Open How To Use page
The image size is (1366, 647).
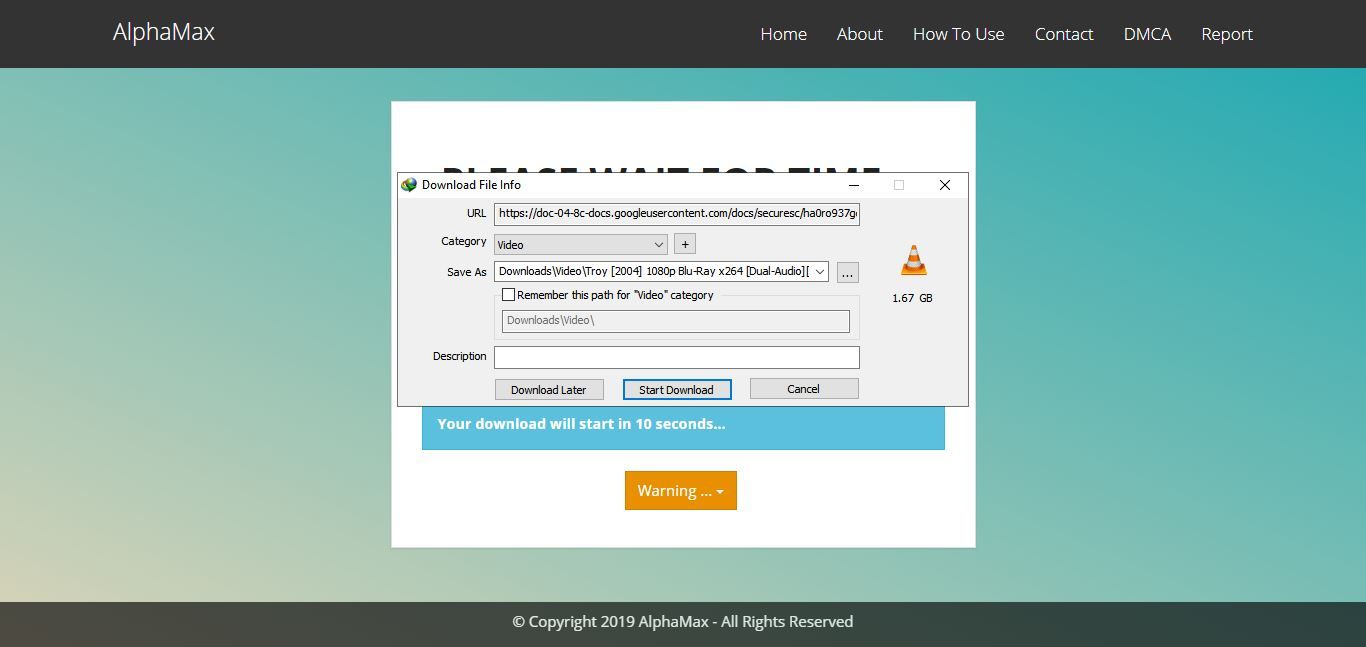coord(958,34)
